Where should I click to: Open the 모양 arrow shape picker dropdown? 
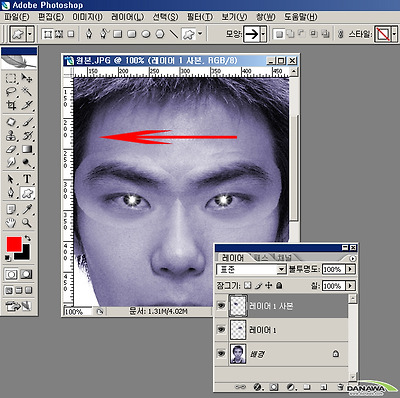coord(263,34)
